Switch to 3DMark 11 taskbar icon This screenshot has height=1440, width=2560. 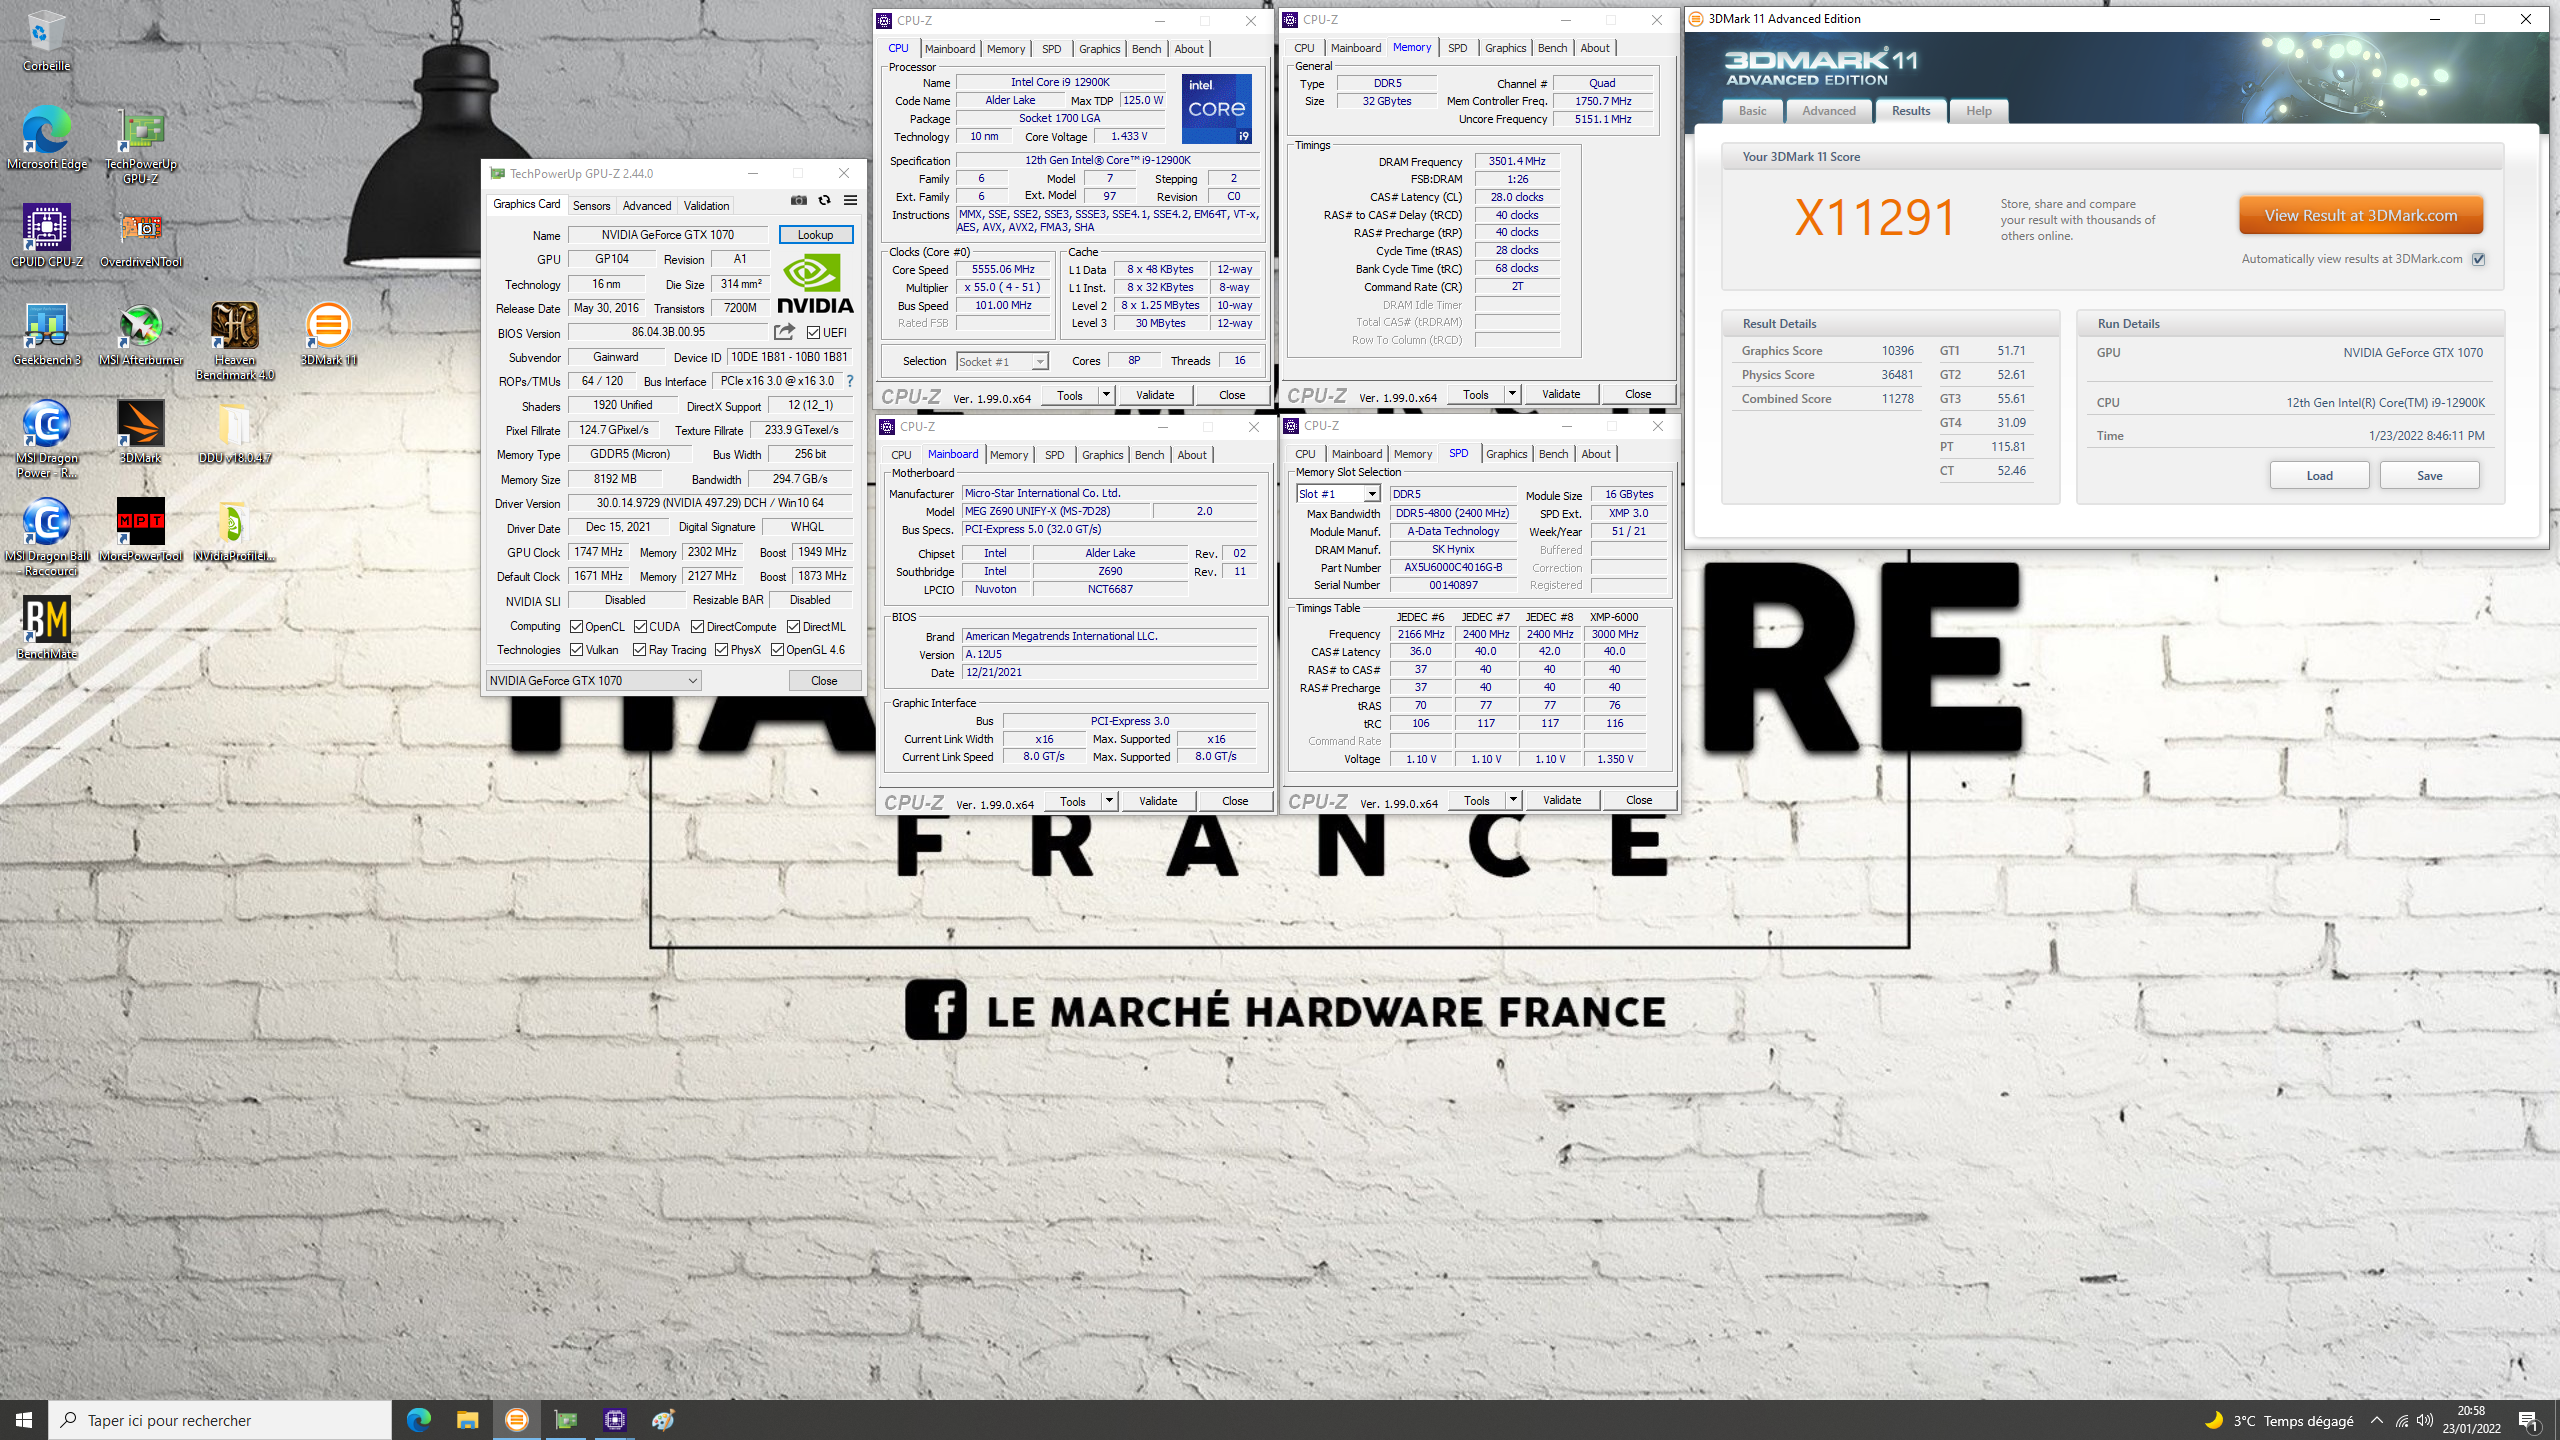point(516,1420)
